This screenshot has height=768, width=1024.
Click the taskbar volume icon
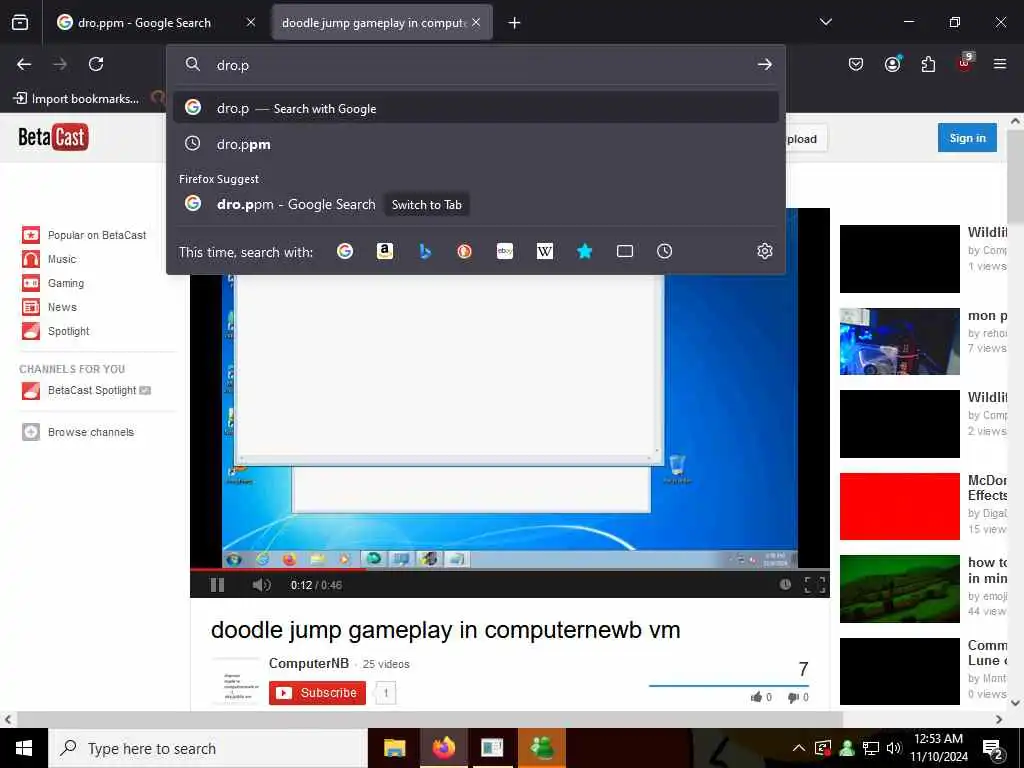pyautogui.click(x=893, y=748)
